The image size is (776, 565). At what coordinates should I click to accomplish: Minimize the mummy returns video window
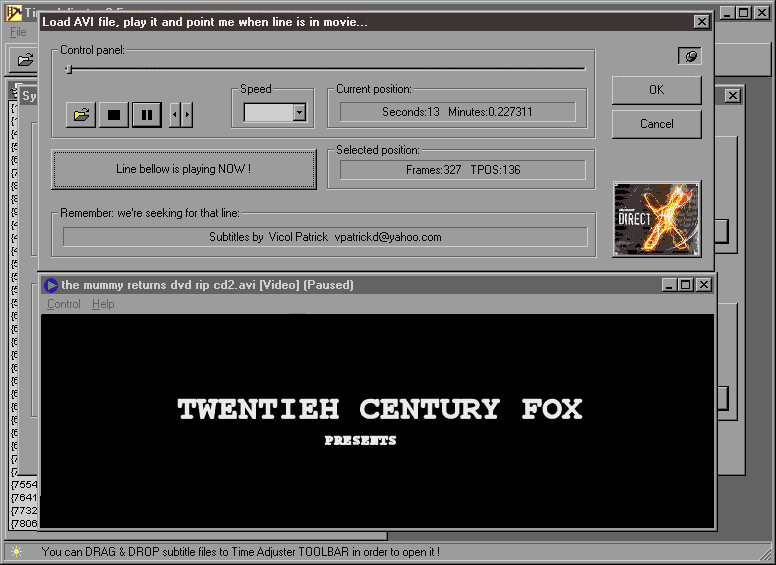point(669,285)
